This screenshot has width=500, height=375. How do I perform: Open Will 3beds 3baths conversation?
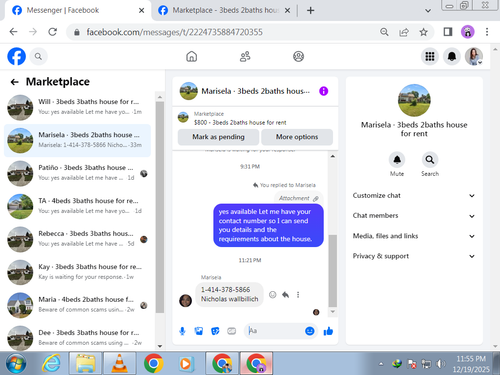pos(77,107)
